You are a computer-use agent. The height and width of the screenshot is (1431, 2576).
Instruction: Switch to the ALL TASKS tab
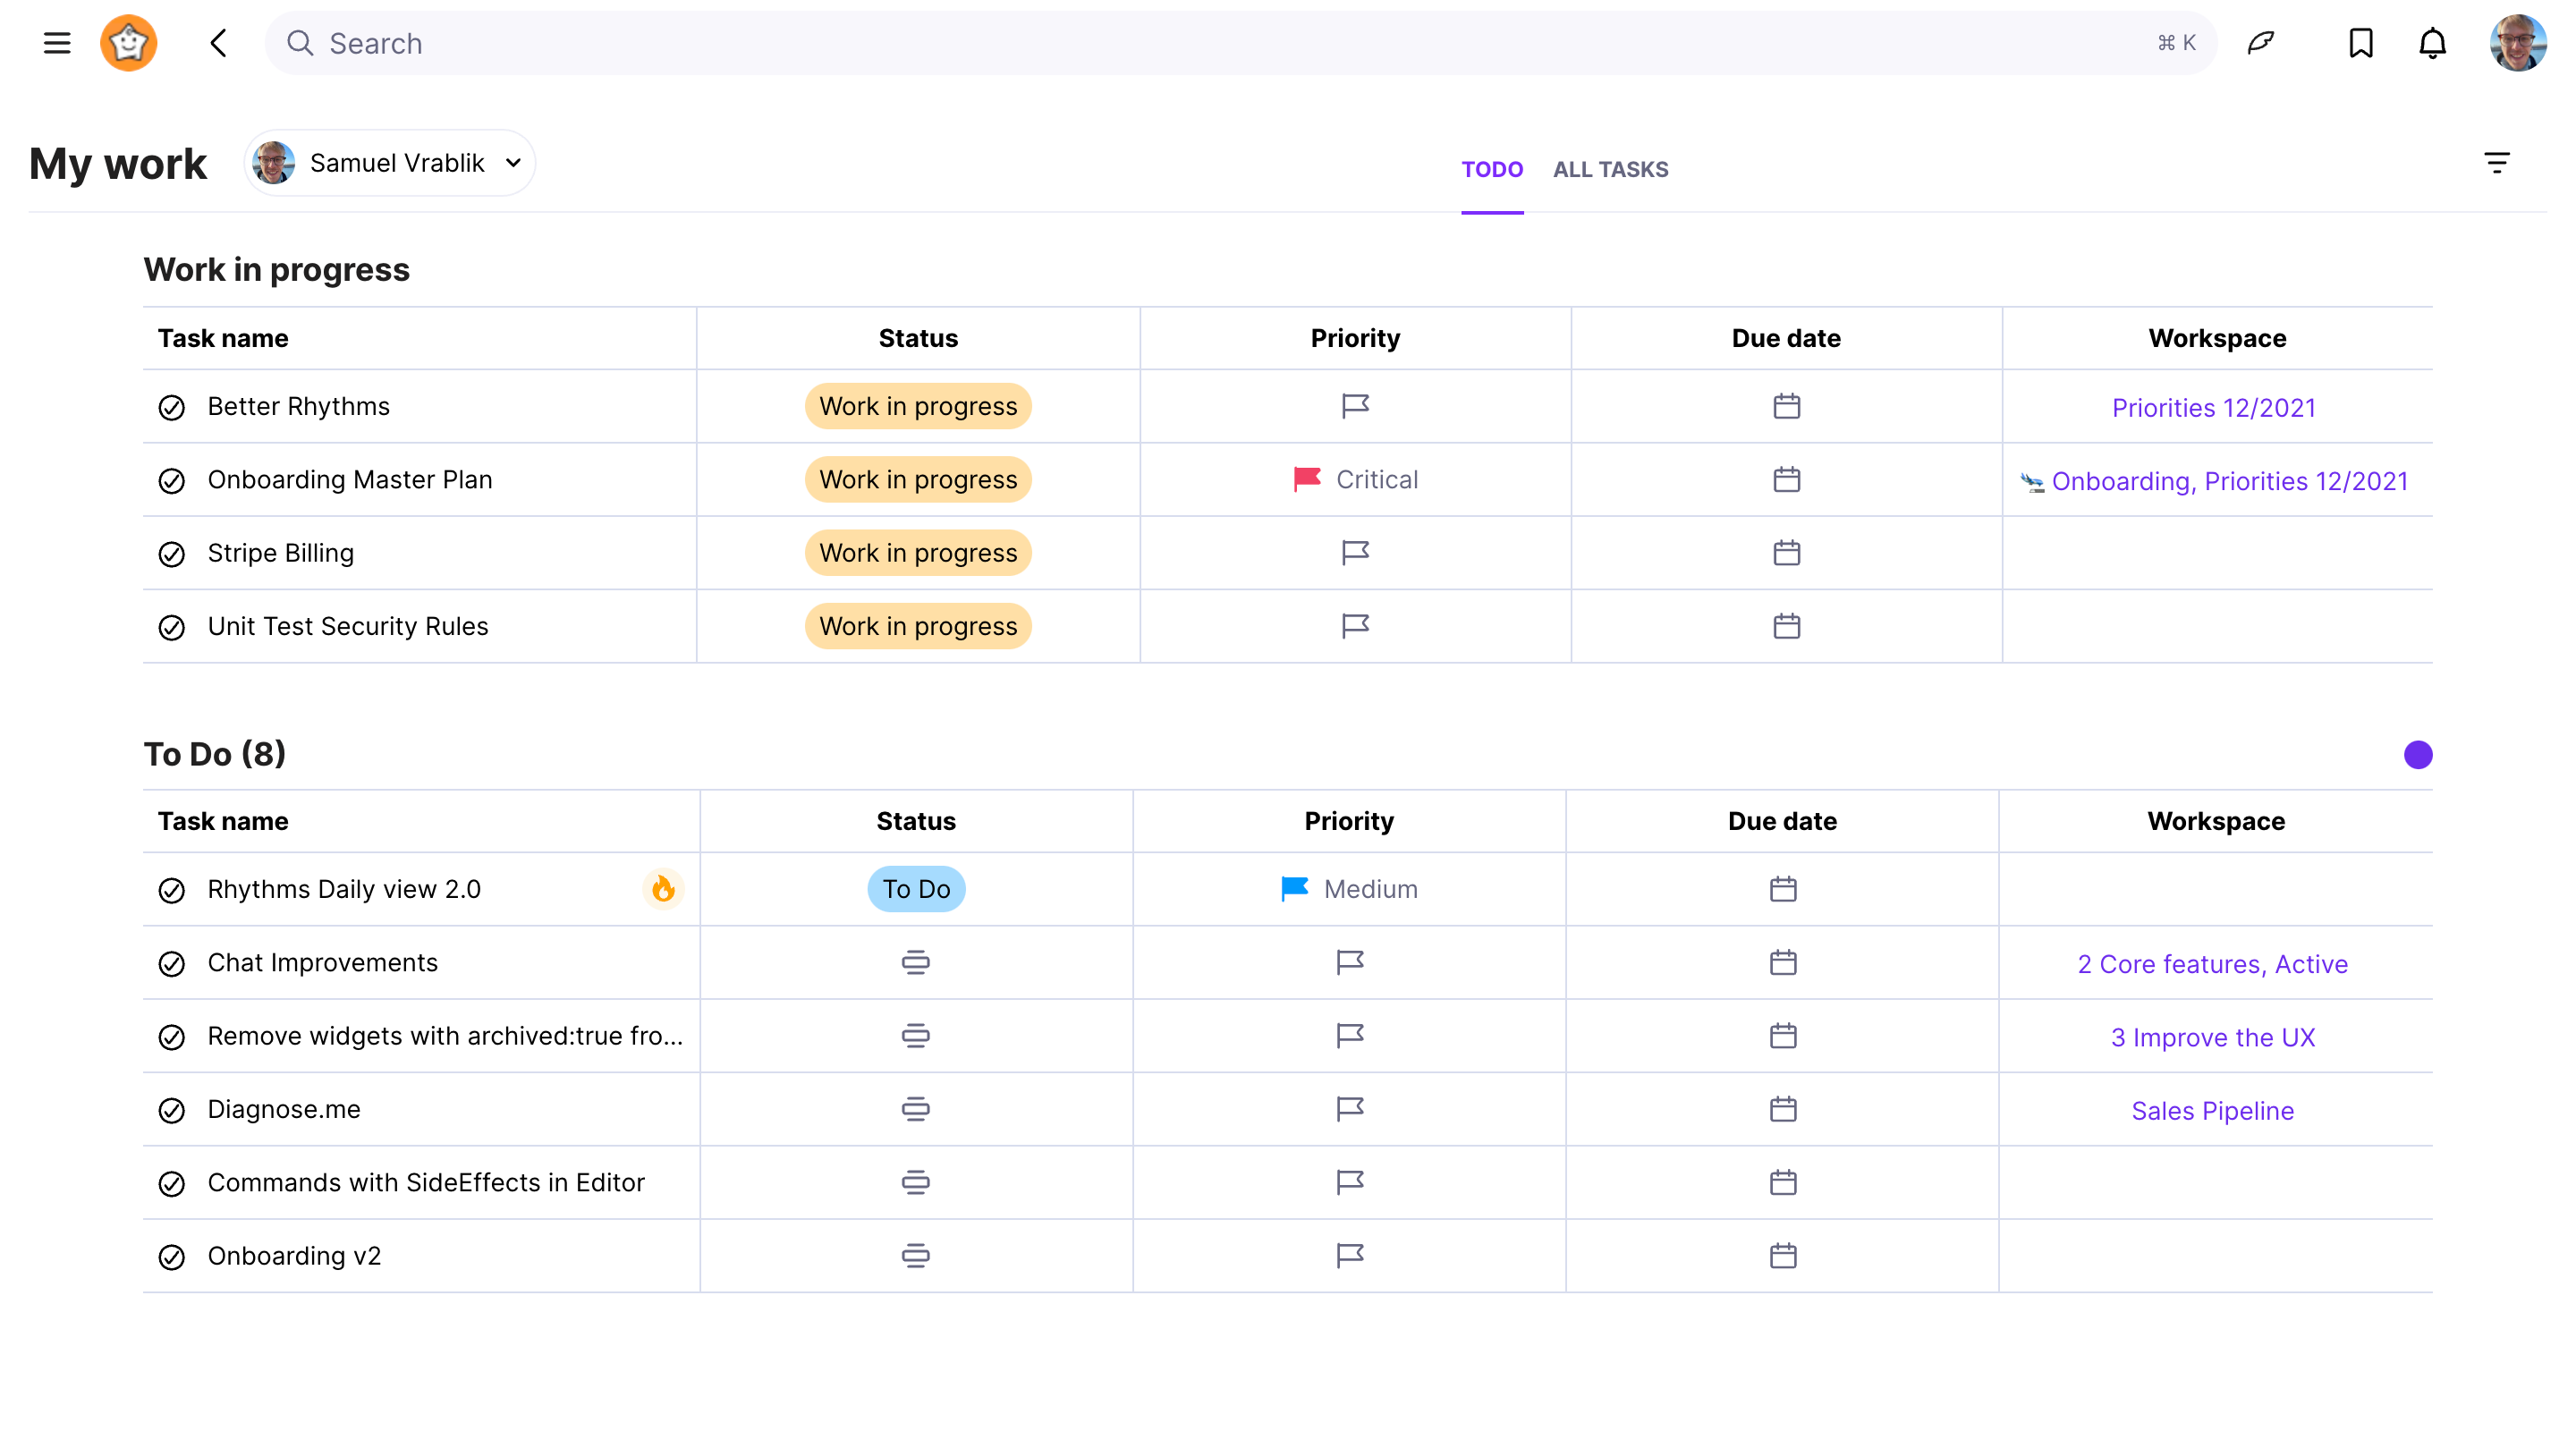1610,169
